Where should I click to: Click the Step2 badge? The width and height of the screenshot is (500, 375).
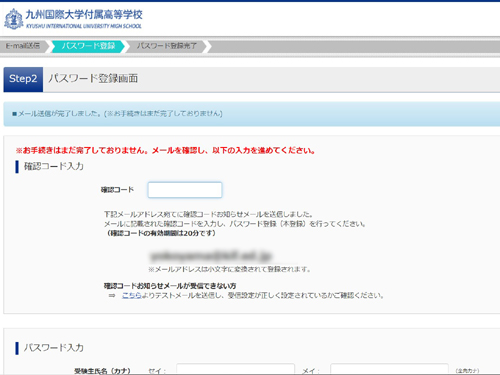23,79
